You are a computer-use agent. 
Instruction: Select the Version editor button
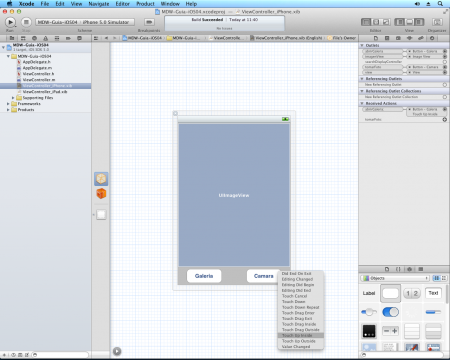386,22
